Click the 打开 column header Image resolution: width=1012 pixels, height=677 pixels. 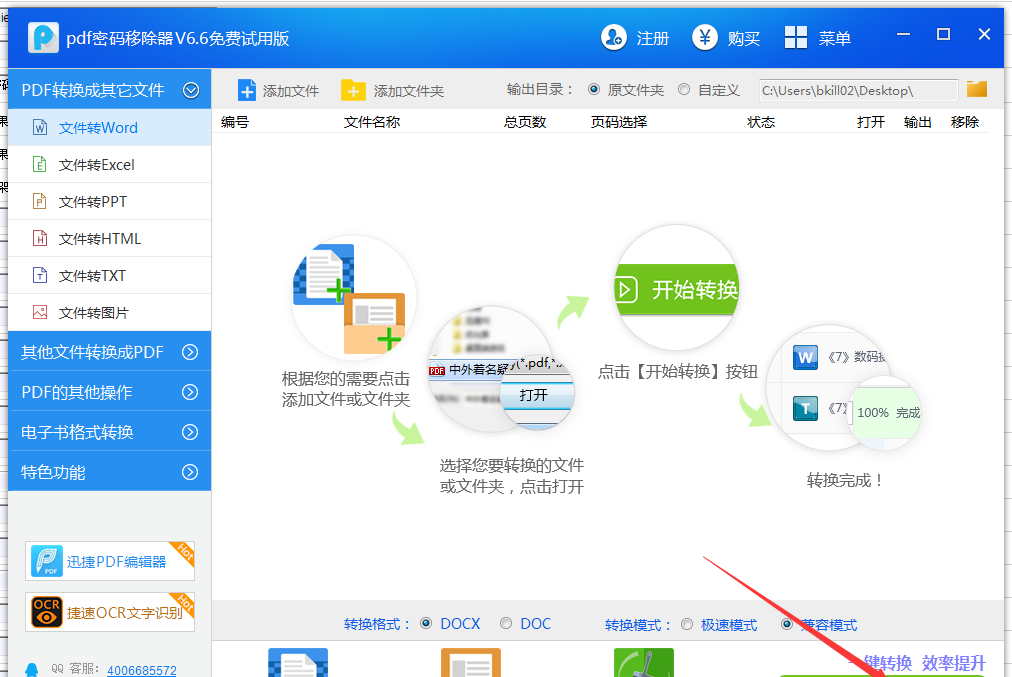click(x=871, y=122)
